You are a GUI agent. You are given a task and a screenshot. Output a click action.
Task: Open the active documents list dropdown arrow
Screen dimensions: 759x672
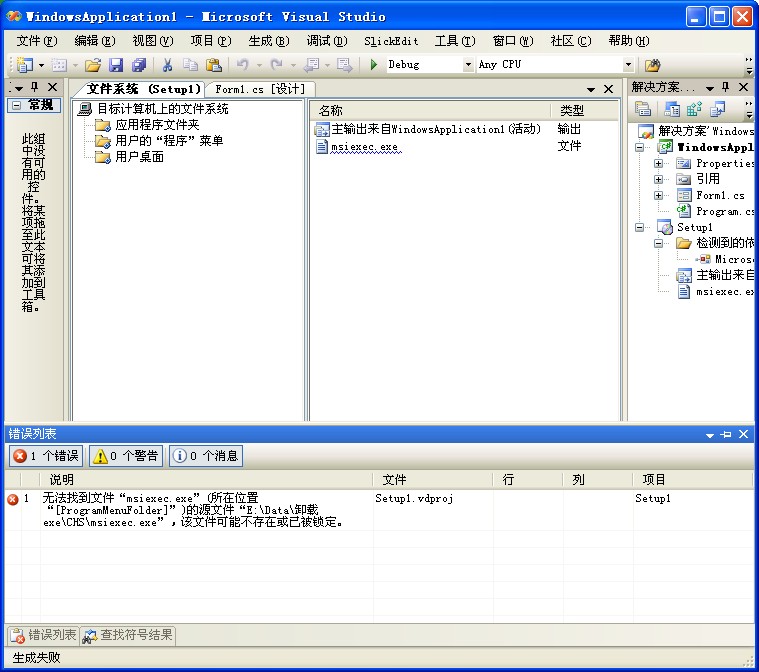[x=591, y=90]
